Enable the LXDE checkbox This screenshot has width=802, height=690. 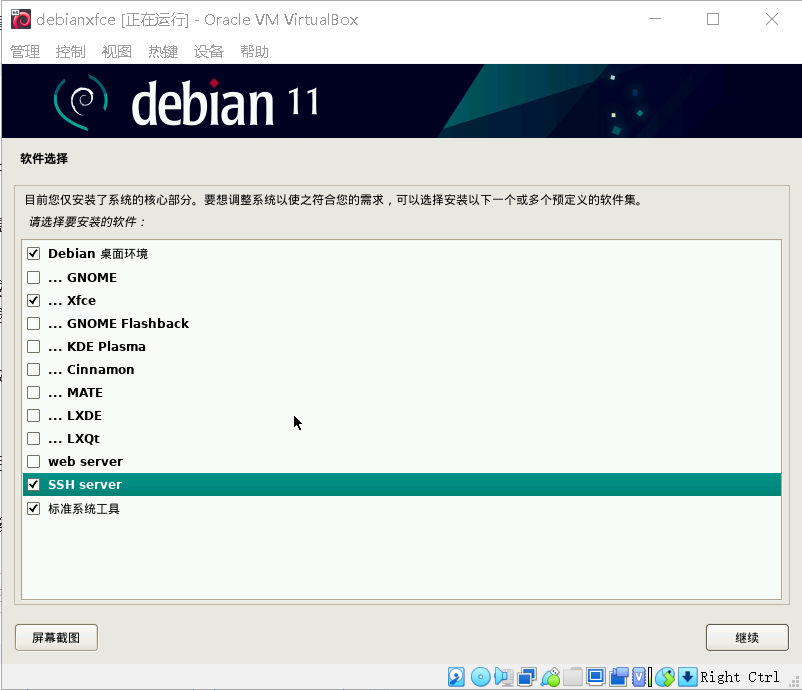(34, 415)
